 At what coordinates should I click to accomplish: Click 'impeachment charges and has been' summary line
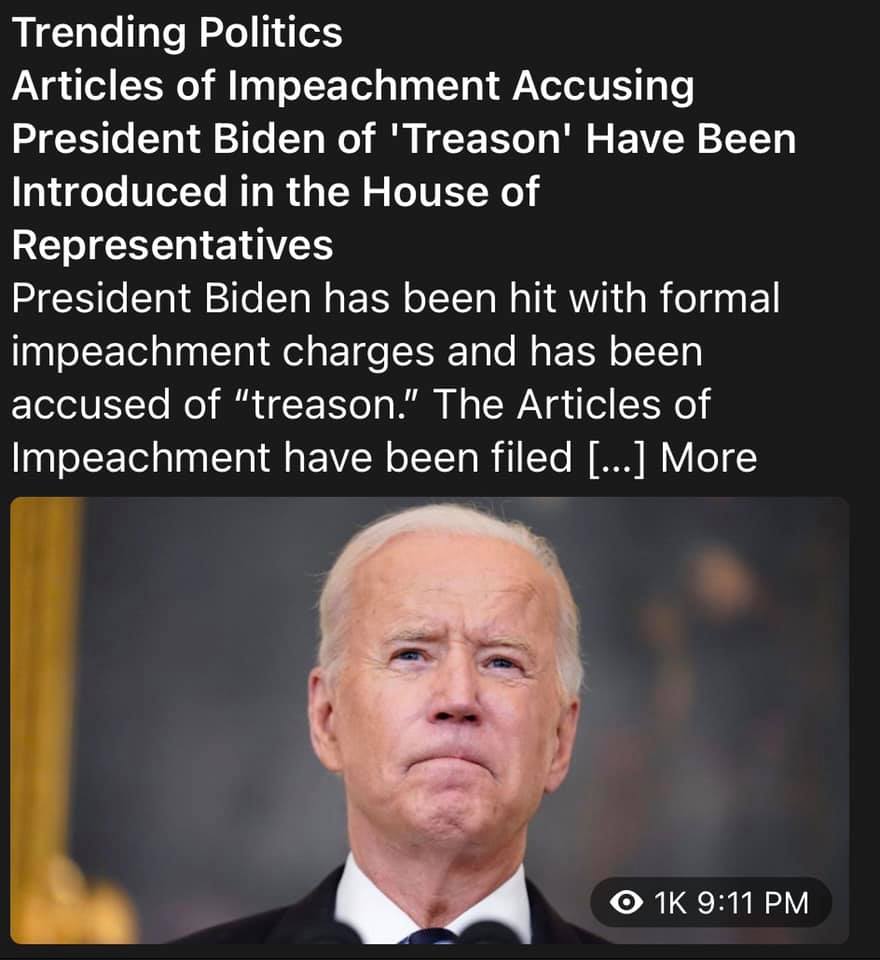tap(356, 352)
